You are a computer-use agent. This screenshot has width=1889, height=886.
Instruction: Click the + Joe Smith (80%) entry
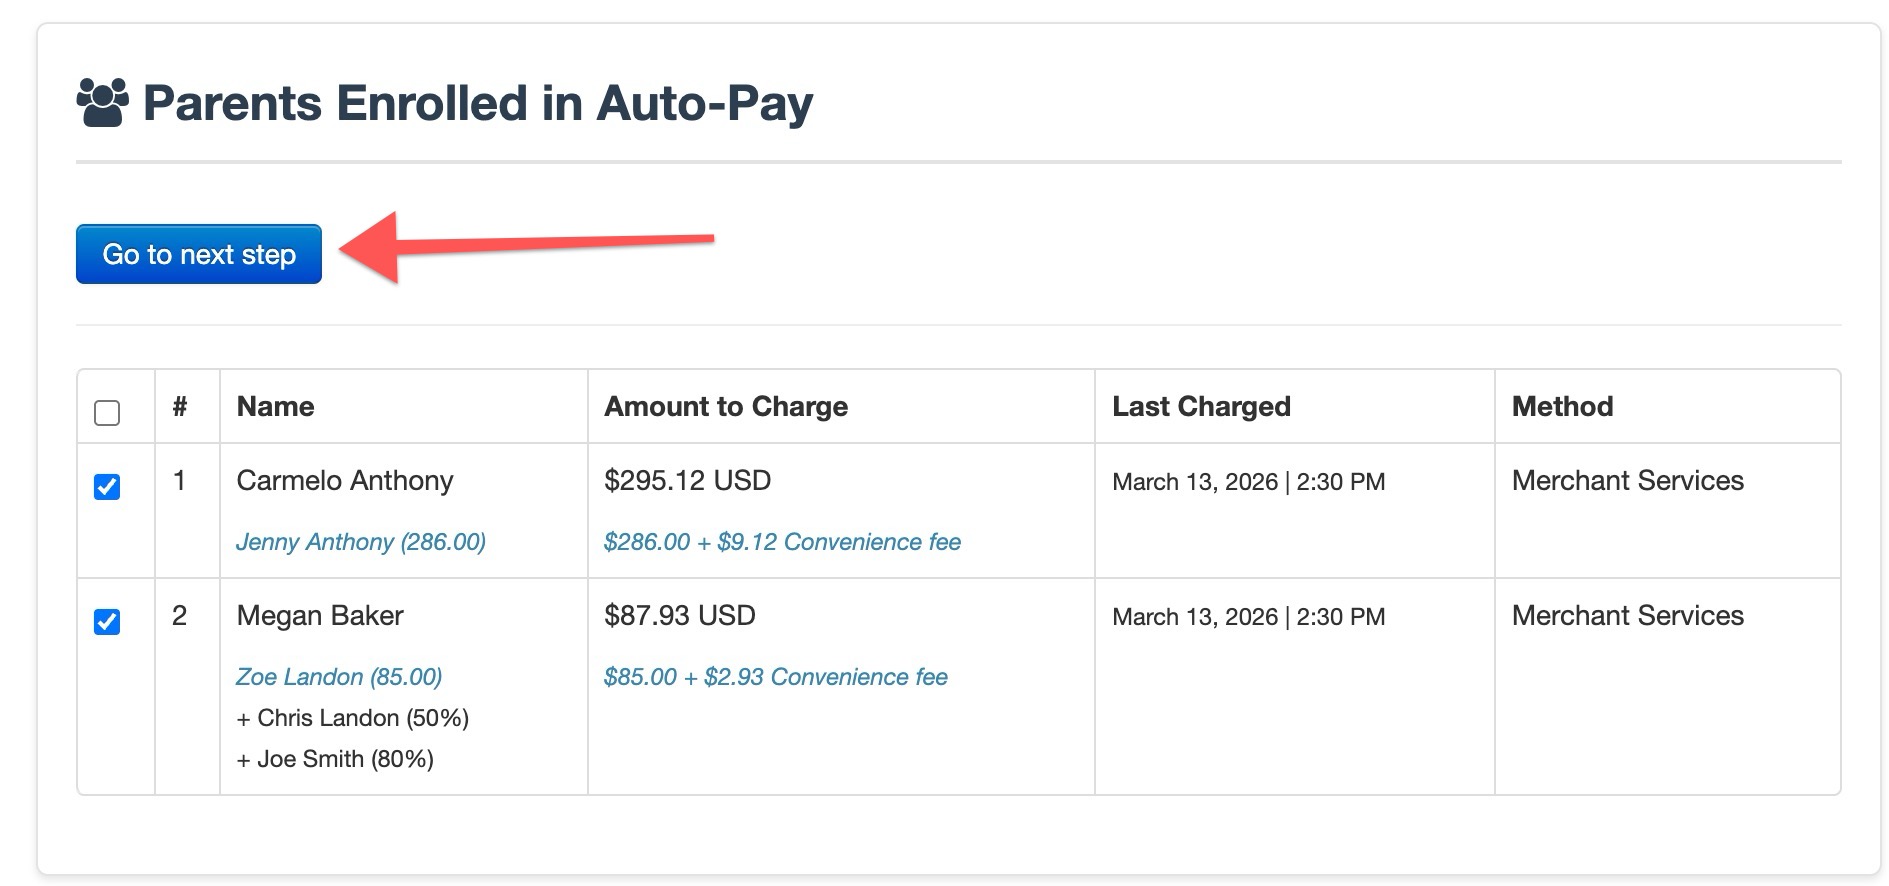click(335, 759)
